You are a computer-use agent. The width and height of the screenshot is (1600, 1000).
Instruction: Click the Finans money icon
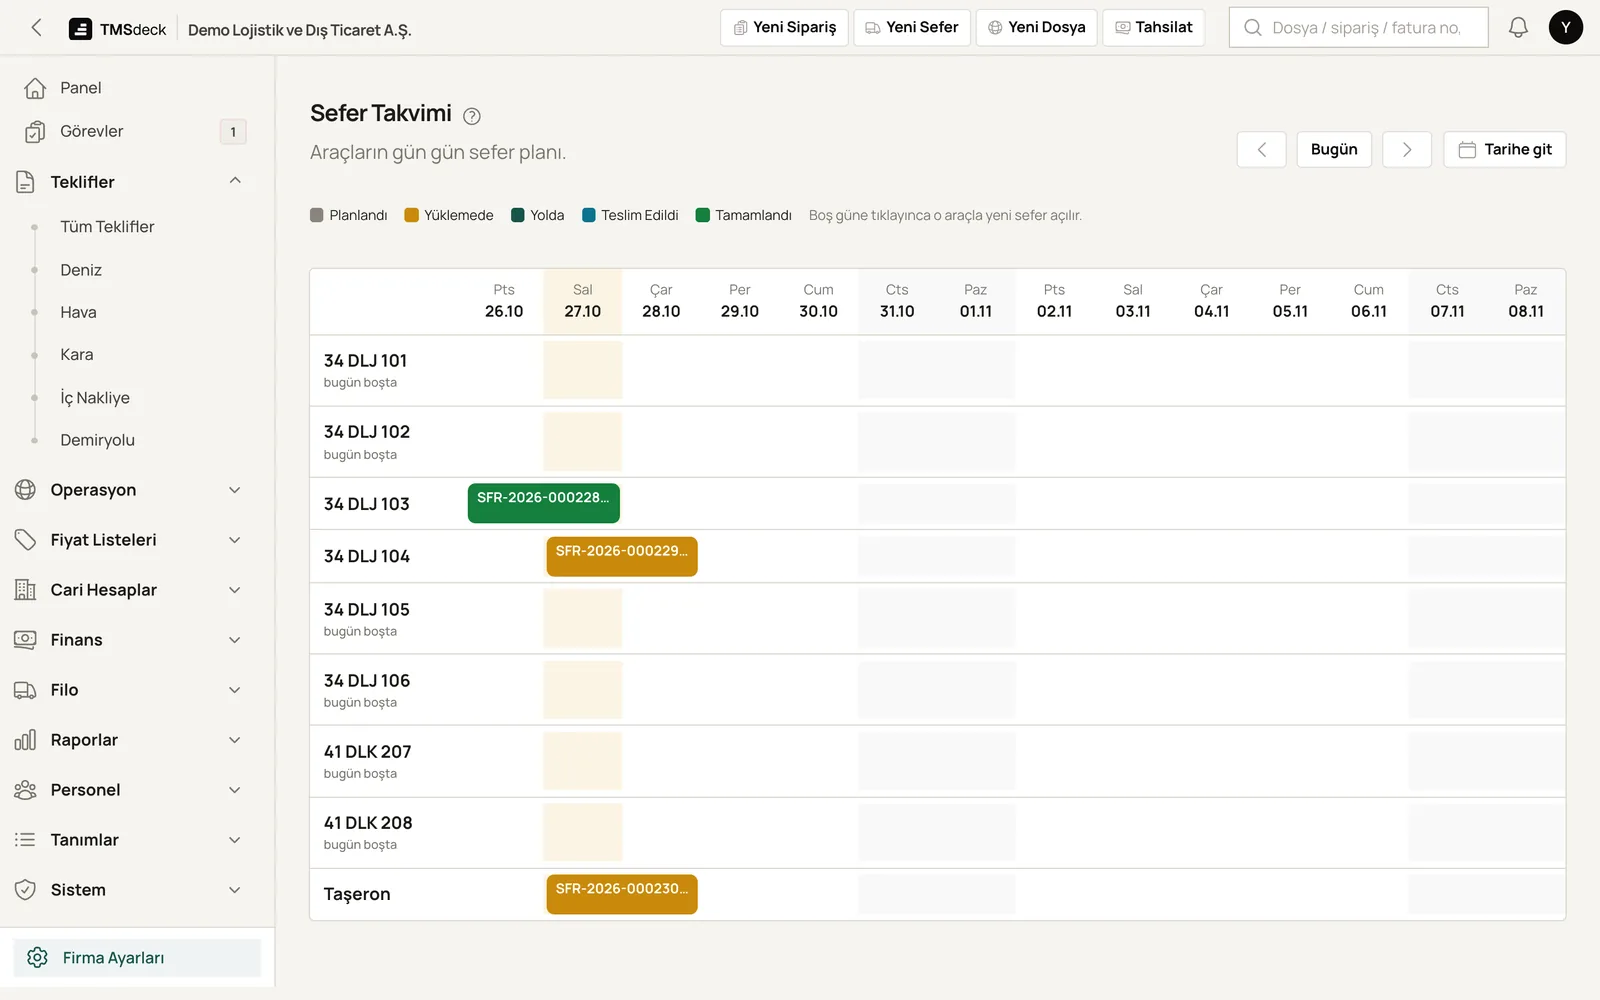pos(25,640)
